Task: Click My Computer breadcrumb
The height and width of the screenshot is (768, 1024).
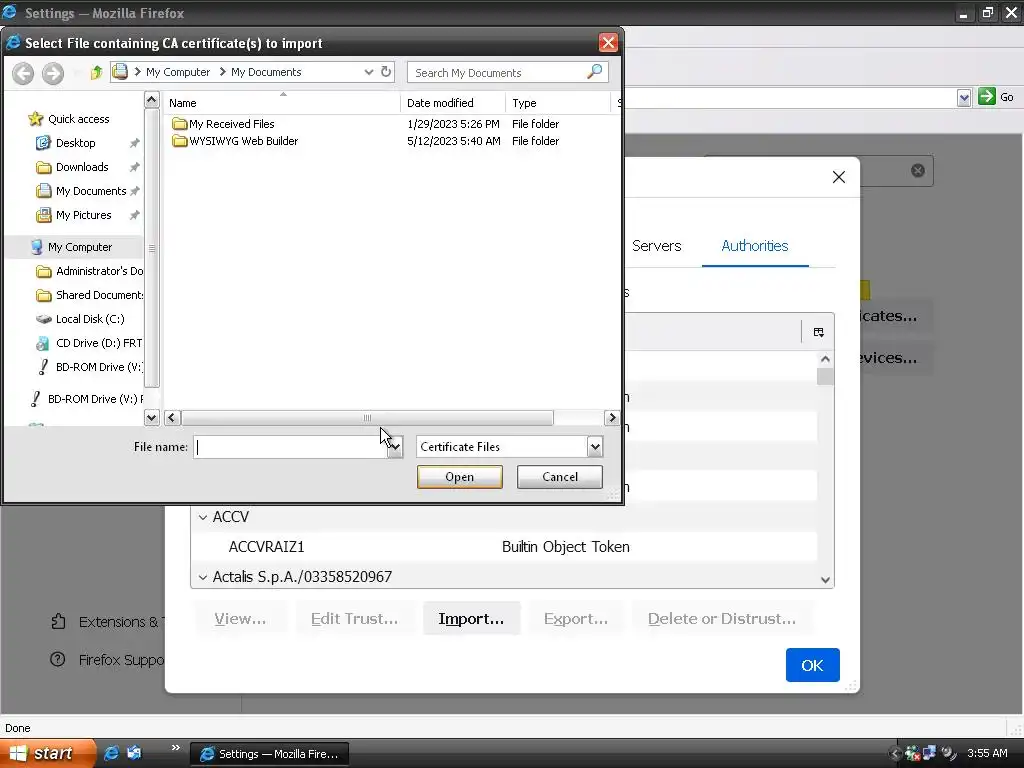Action: (x=178, y=72)
